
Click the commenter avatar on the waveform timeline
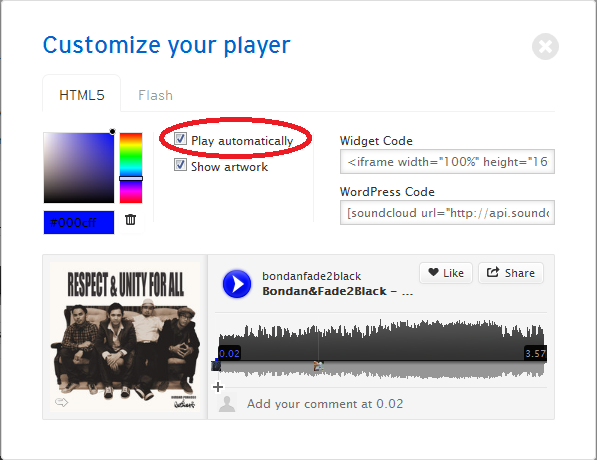pos(319,366)
